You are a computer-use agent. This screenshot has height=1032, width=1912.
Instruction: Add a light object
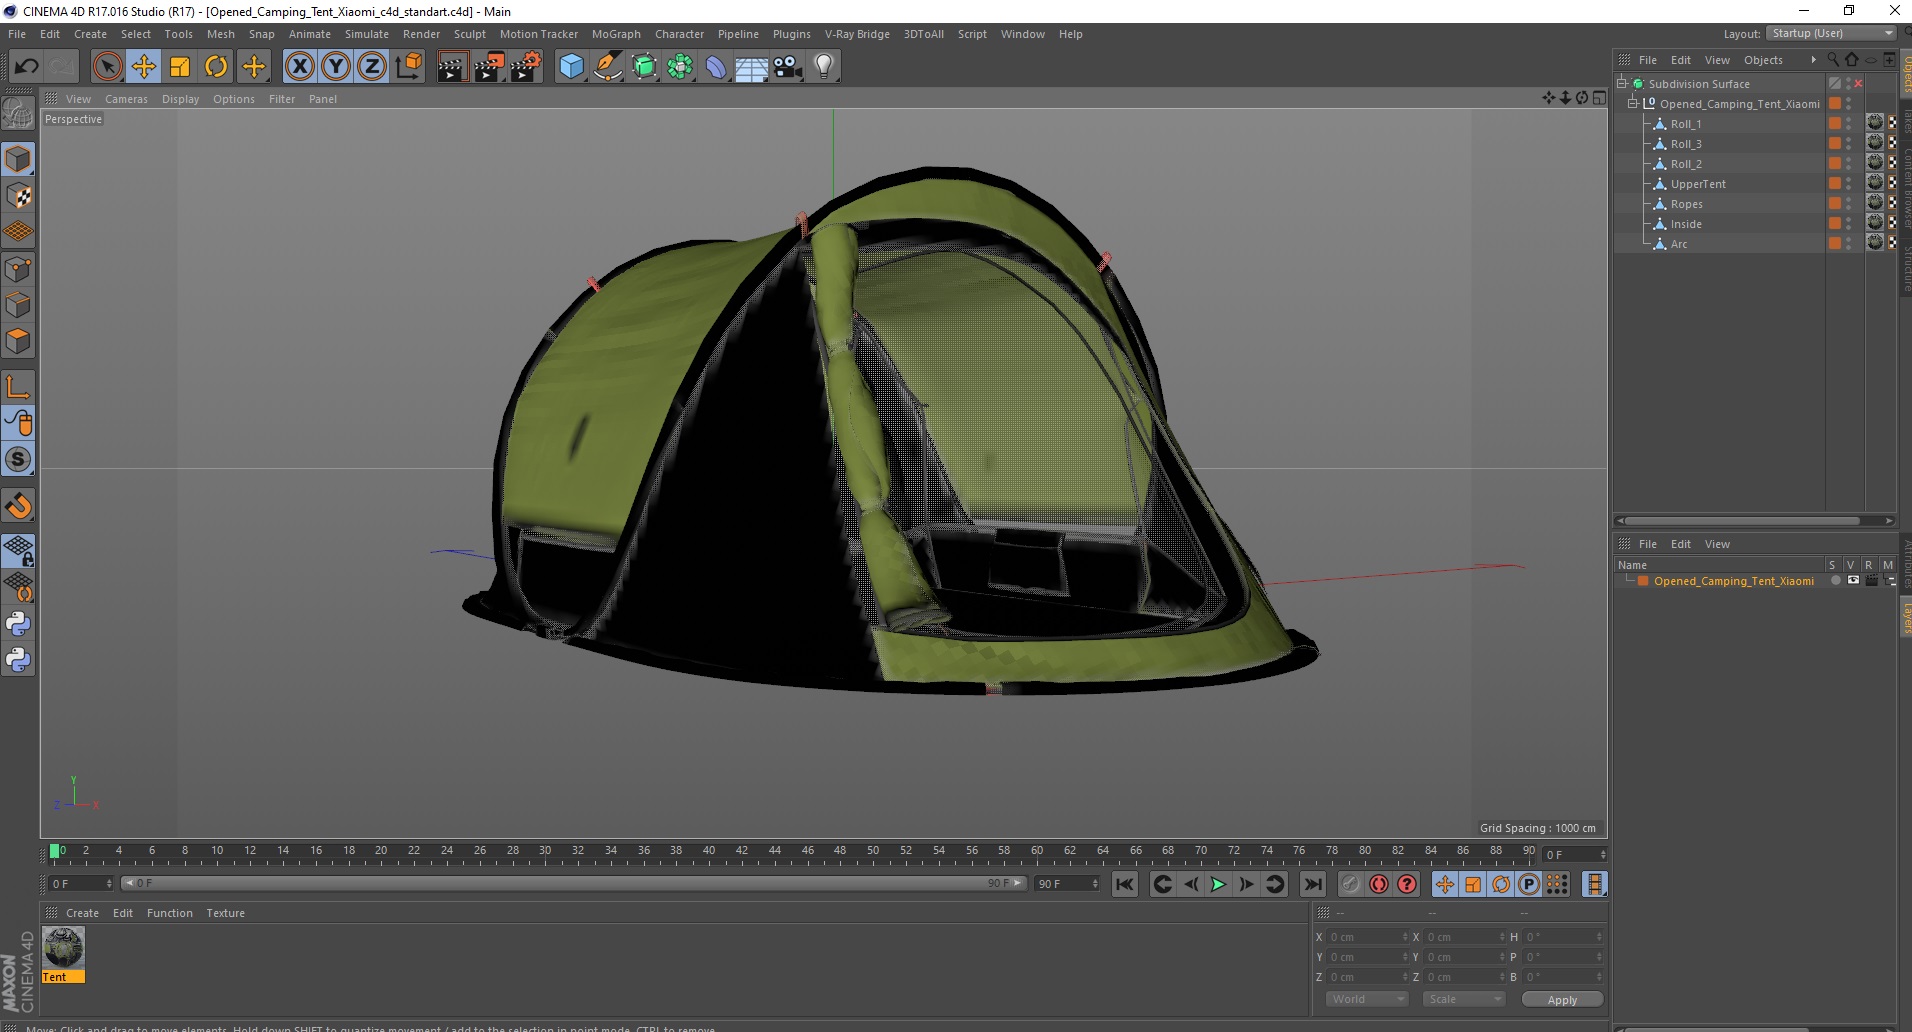(824, 67)
